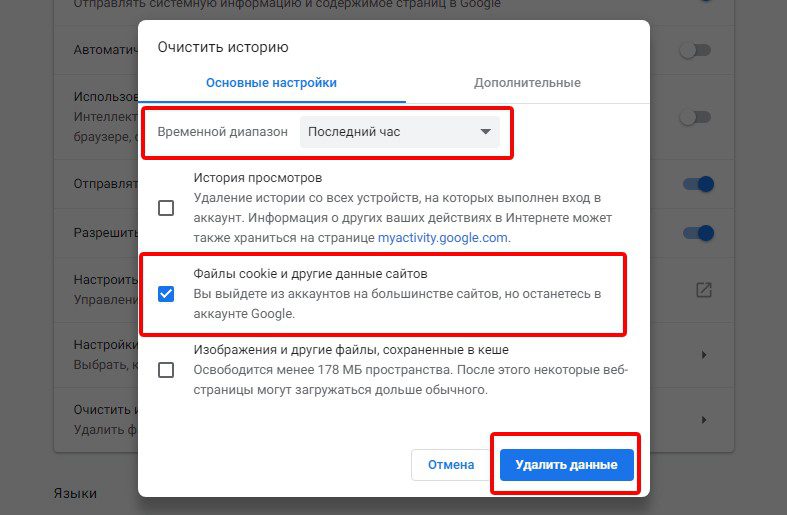Click the "Отмена" button
The width and height of the screenshot is (787, 515).
pos(451,465)
